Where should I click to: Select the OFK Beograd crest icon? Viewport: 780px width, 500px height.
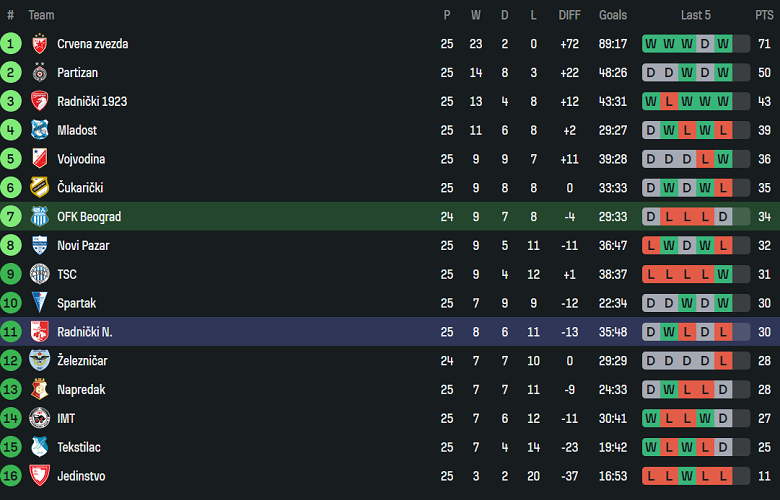(x=39, y=217)
